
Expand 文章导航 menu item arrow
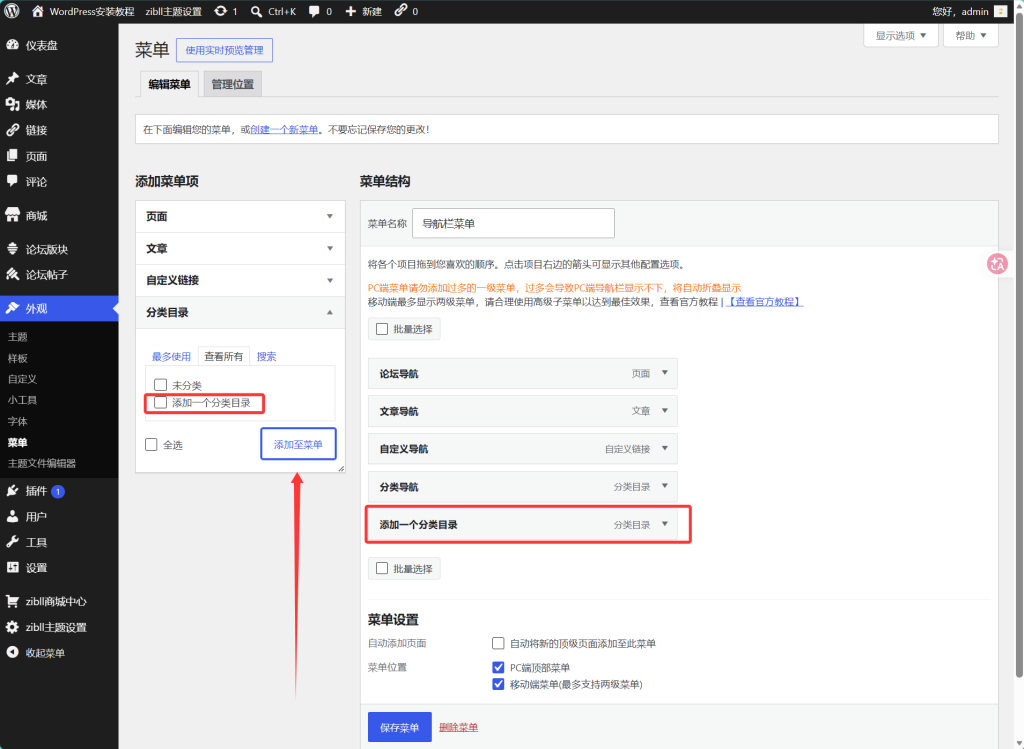click(665, 411)
